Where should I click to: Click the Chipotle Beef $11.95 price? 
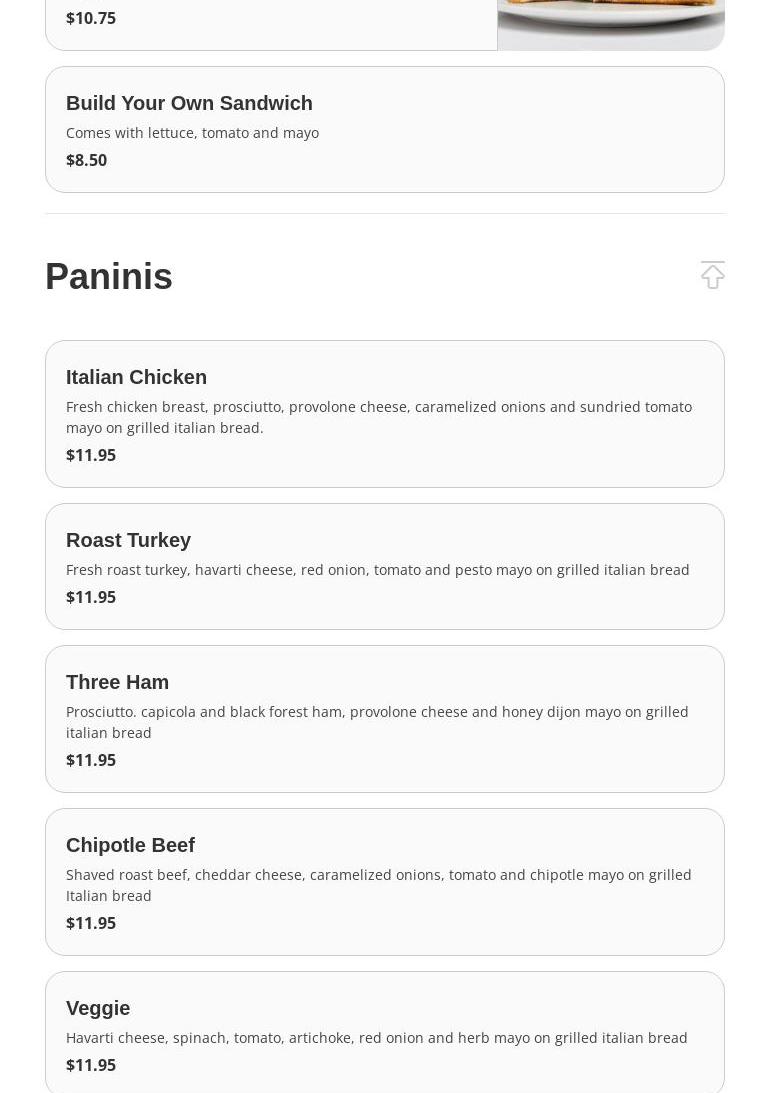click(x=91, y=923)
